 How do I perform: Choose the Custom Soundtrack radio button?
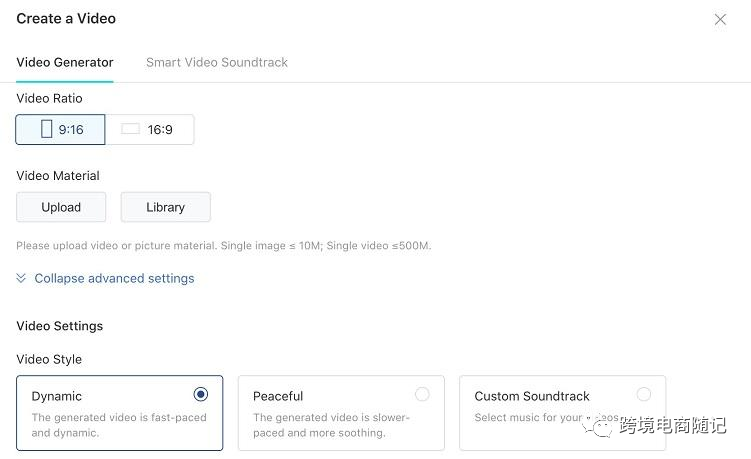coord(643,394)
